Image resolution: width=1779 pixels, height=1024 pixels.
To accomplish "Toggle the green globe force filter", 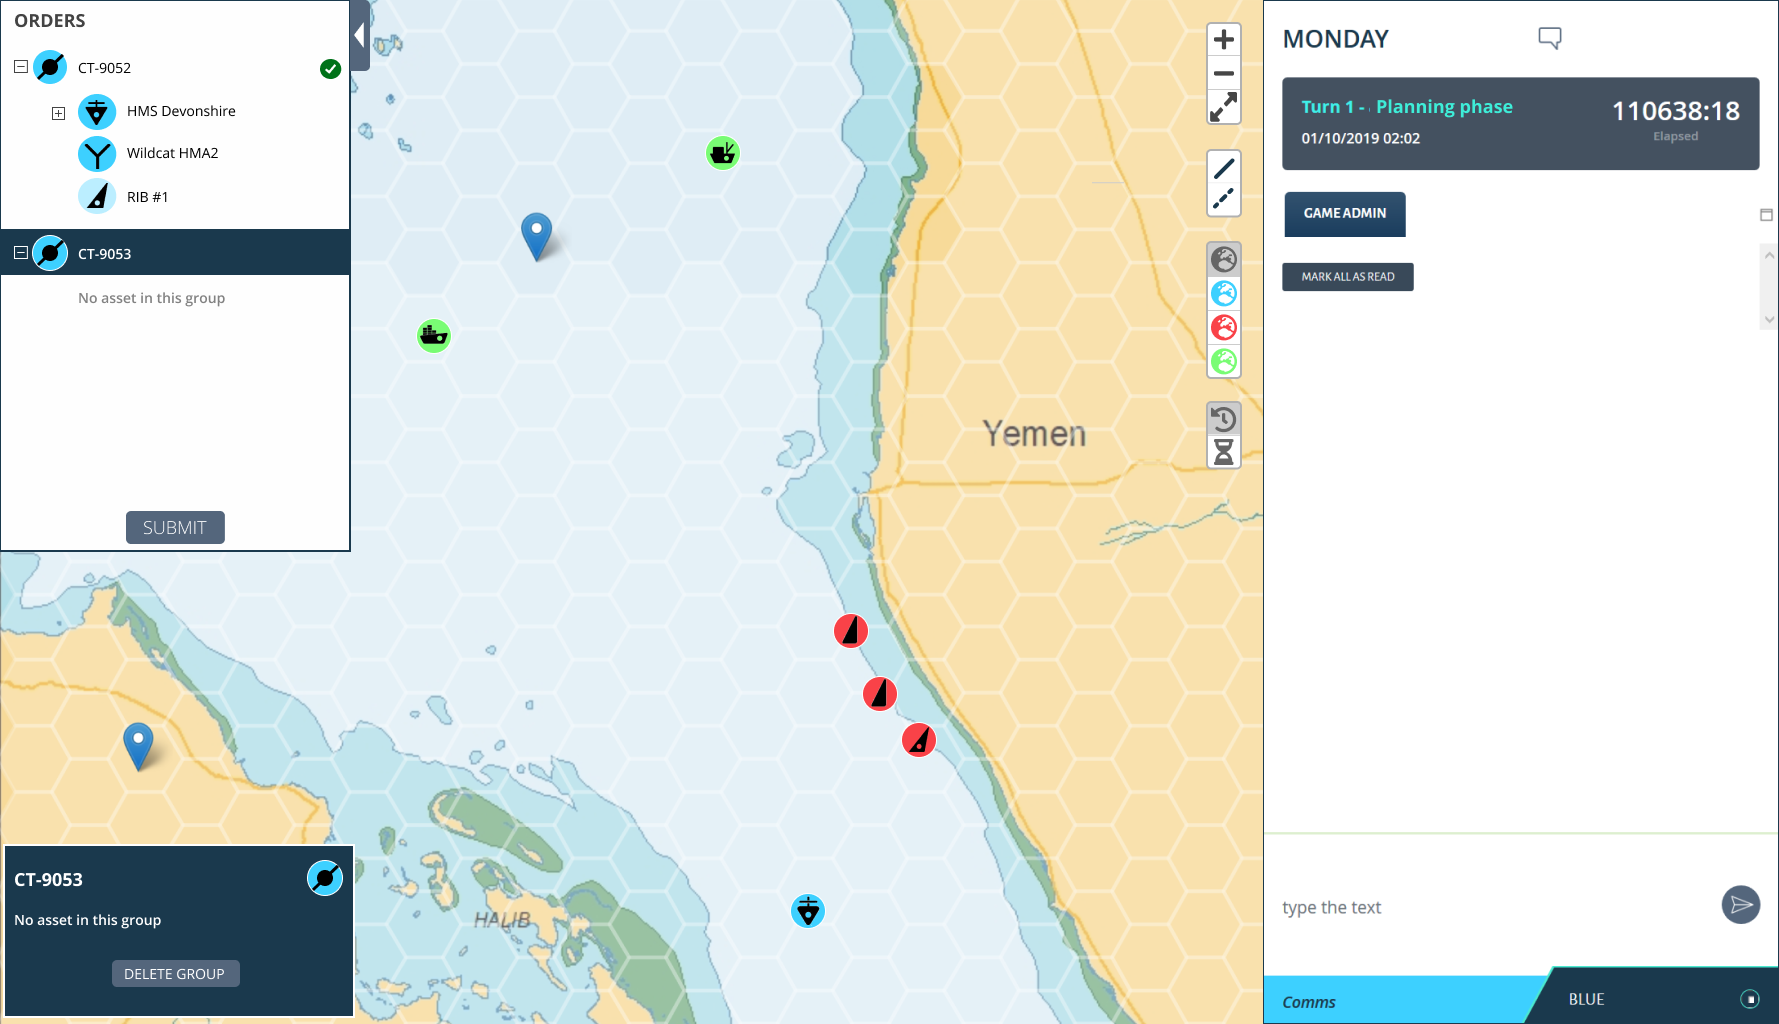I will (x=1224, y=361).
